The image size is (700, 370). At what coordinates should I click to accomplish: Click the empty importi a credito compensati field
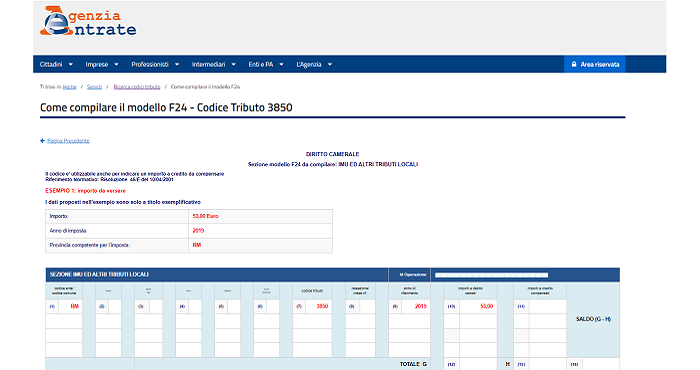(x=547, y=306)
